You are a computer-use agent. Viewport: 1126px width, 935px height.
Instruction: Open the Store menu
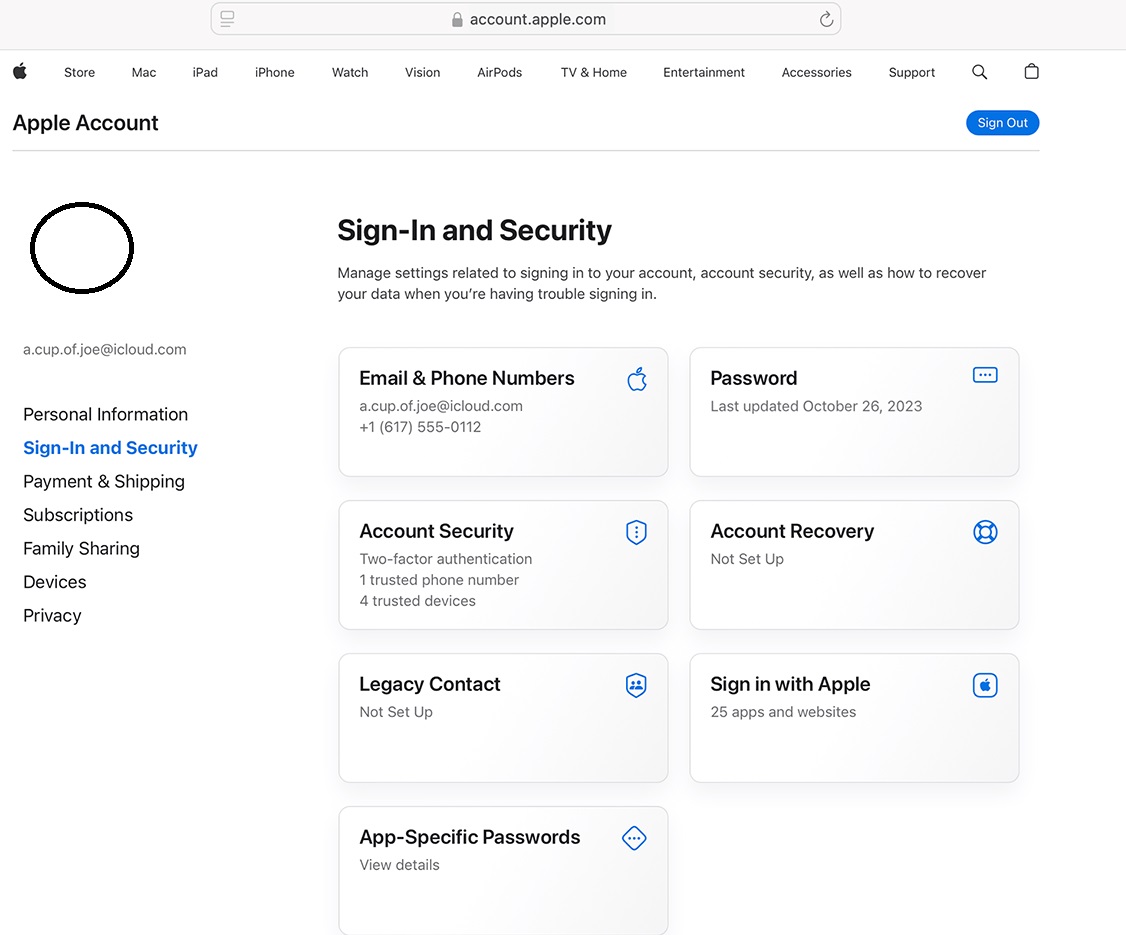[79, 73]
